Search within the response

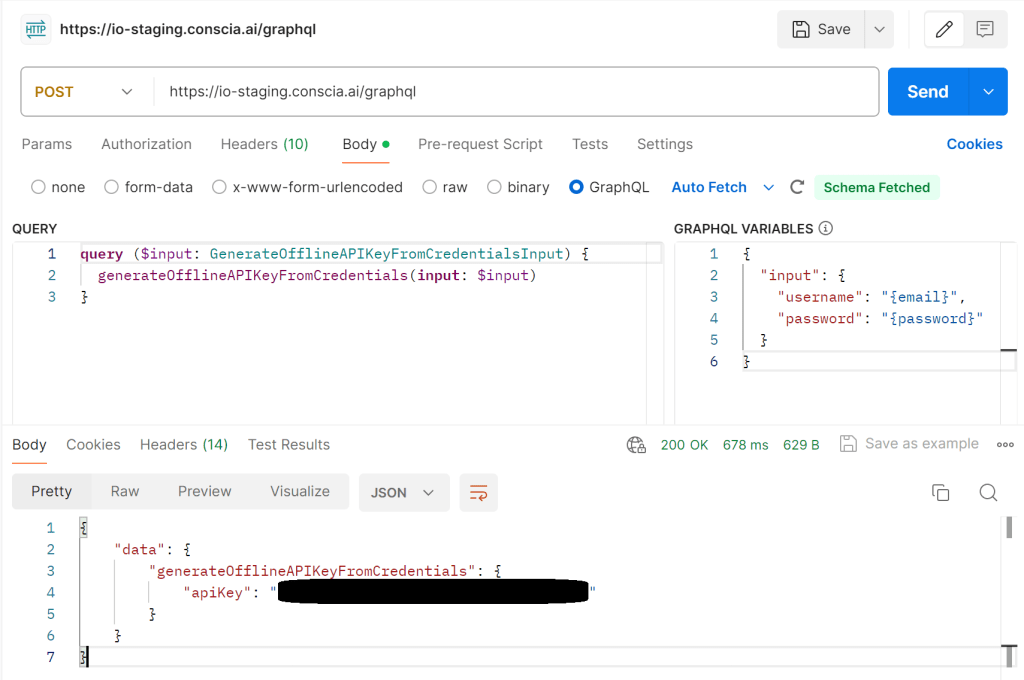(988, 492)
